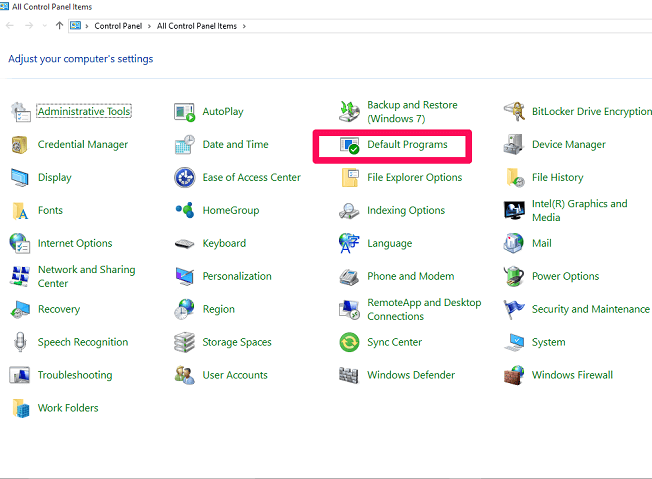
Task: Open the File History link
Action: pos(557,178)
